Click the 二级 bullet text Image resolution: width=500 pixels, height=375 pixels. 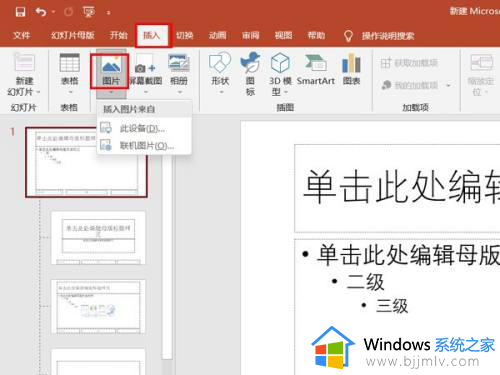[365, 282]
